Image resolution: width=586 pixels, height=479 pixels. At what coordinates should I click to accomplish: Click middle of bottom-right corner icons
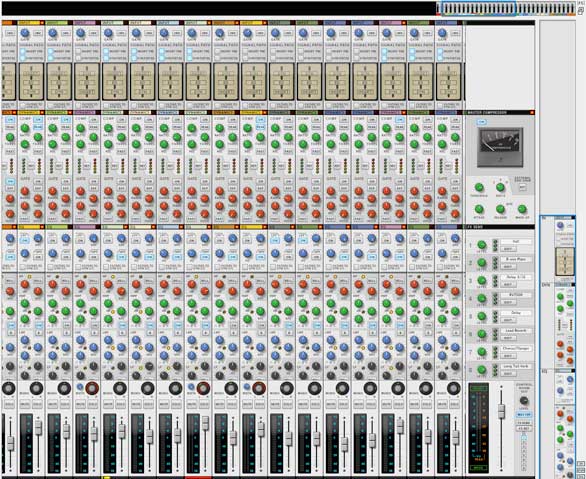581,469
